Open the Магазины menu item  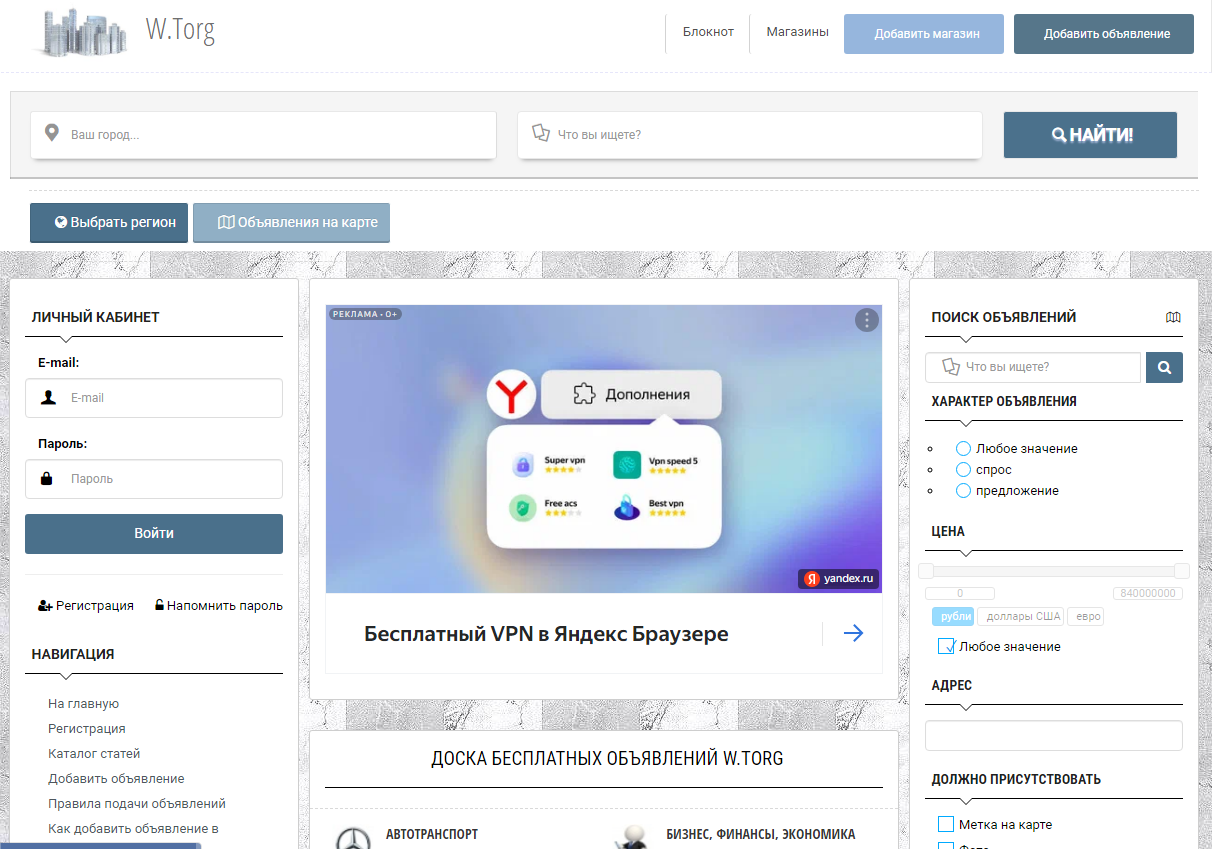click(797, 32)
